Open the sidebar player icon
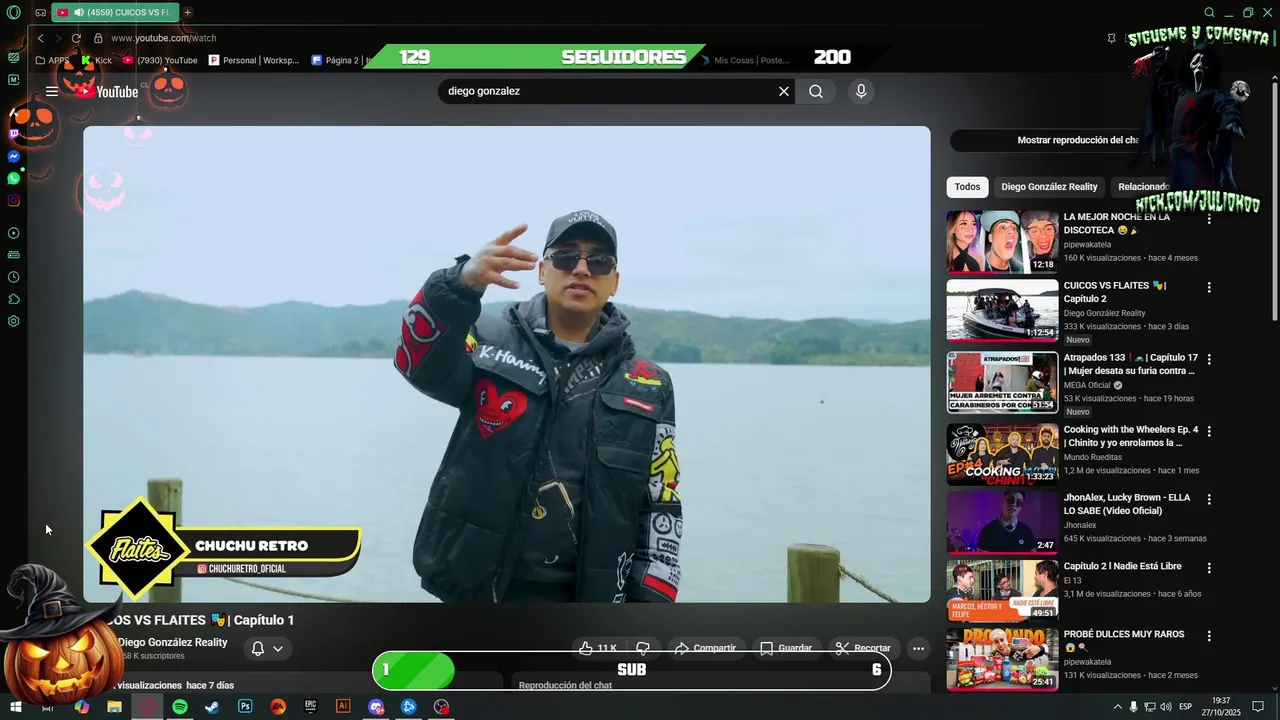 [13, 233]
